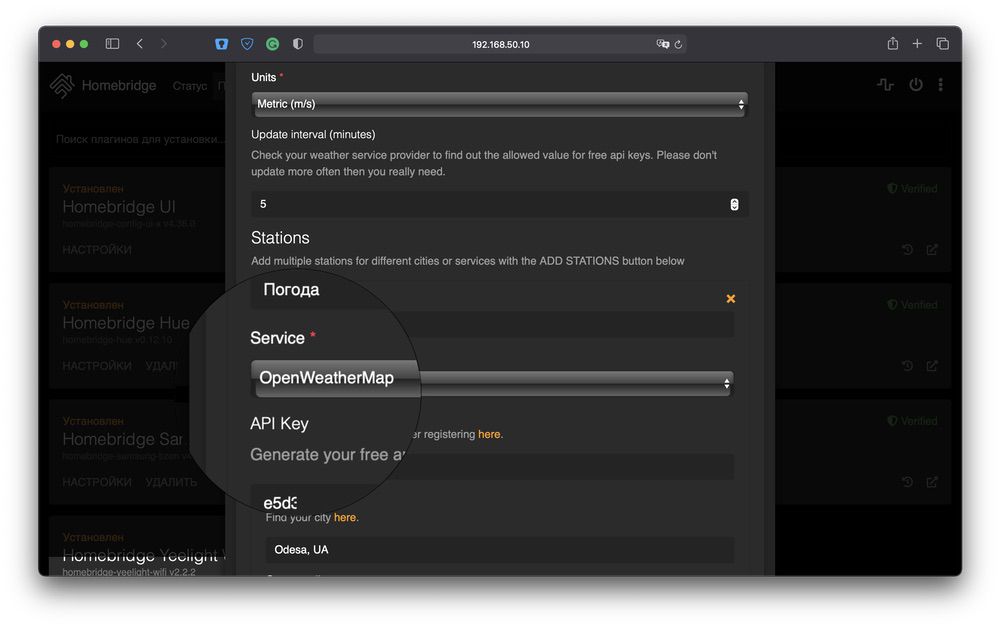The image size is (1000, 627).
Task: Open НАСТРОЙКИ for Homebridge Samsung plugin
Action: click(x=97, y=482)
